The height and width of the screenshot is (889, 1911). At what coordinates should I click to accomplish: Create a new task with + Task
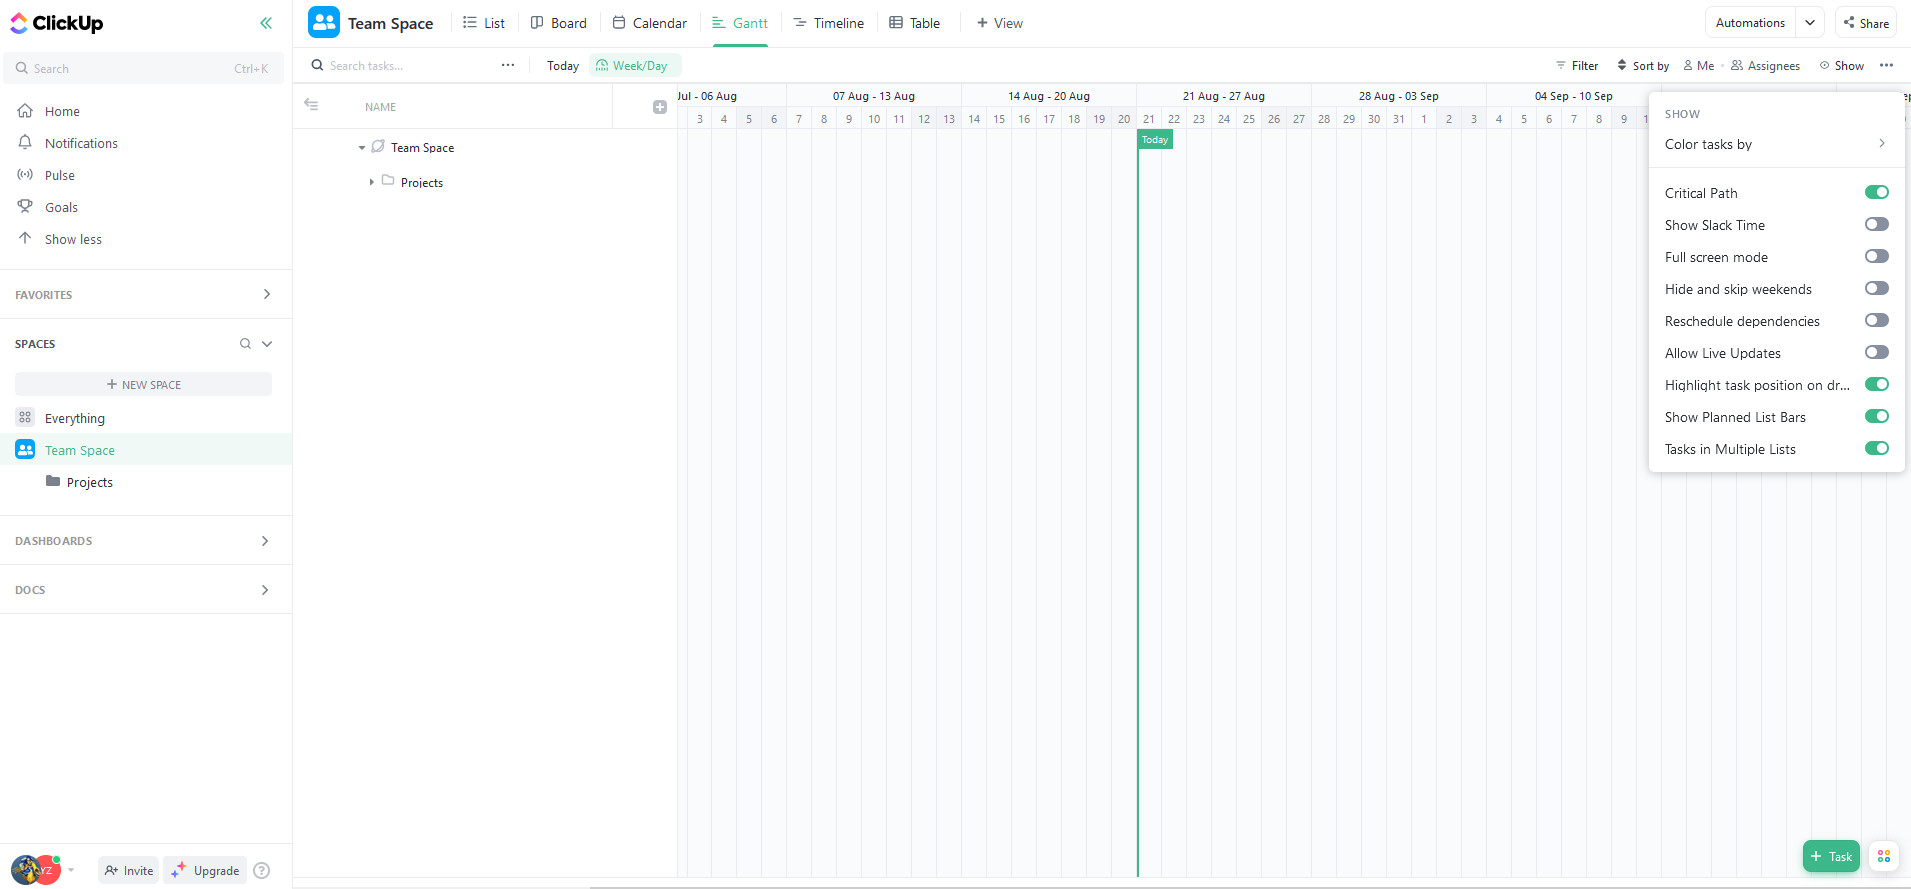point(1831,856)
